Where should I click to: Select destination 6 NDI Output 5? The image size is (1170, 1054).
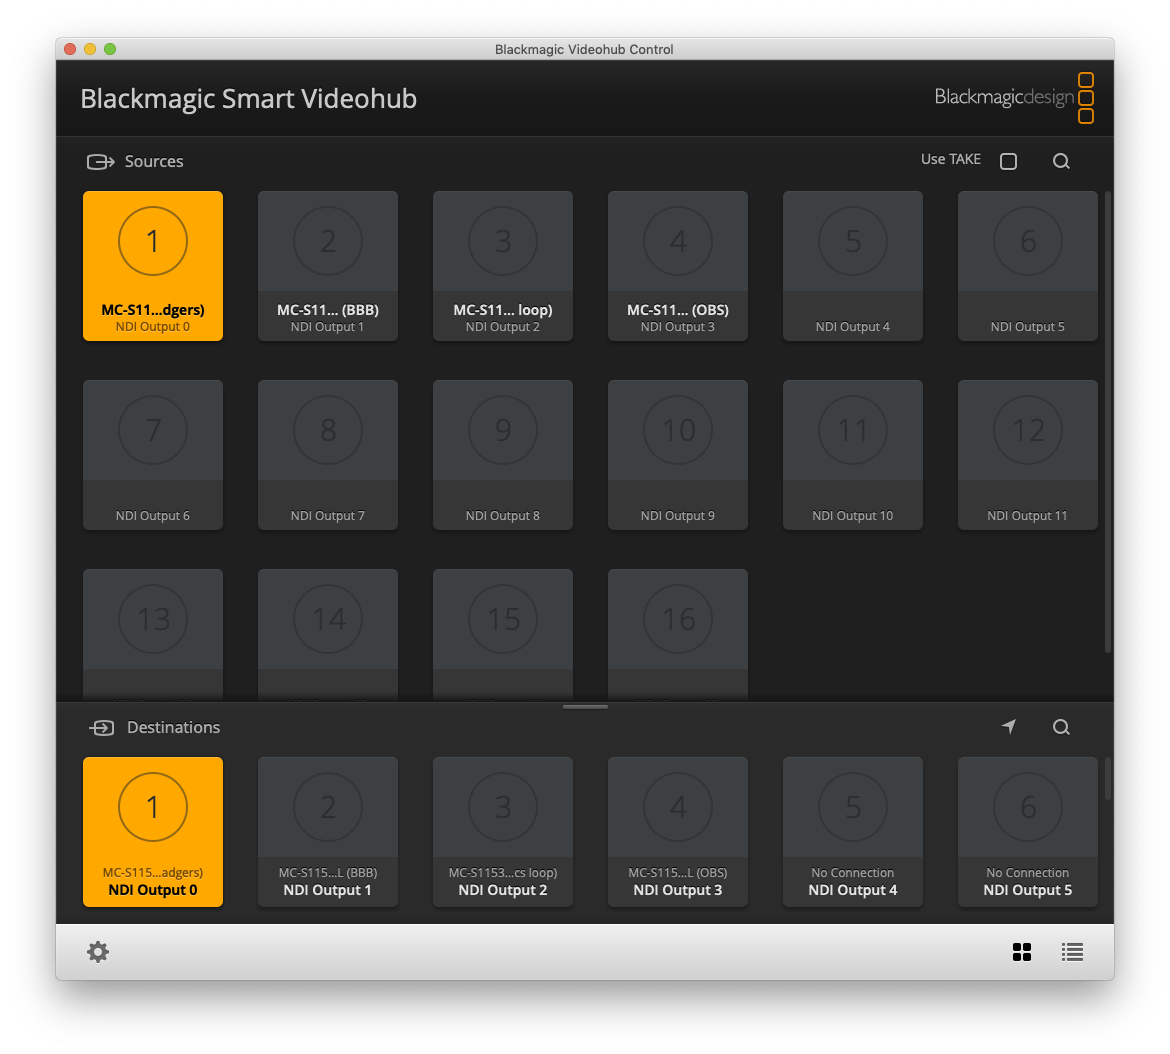pos(1027,832)
